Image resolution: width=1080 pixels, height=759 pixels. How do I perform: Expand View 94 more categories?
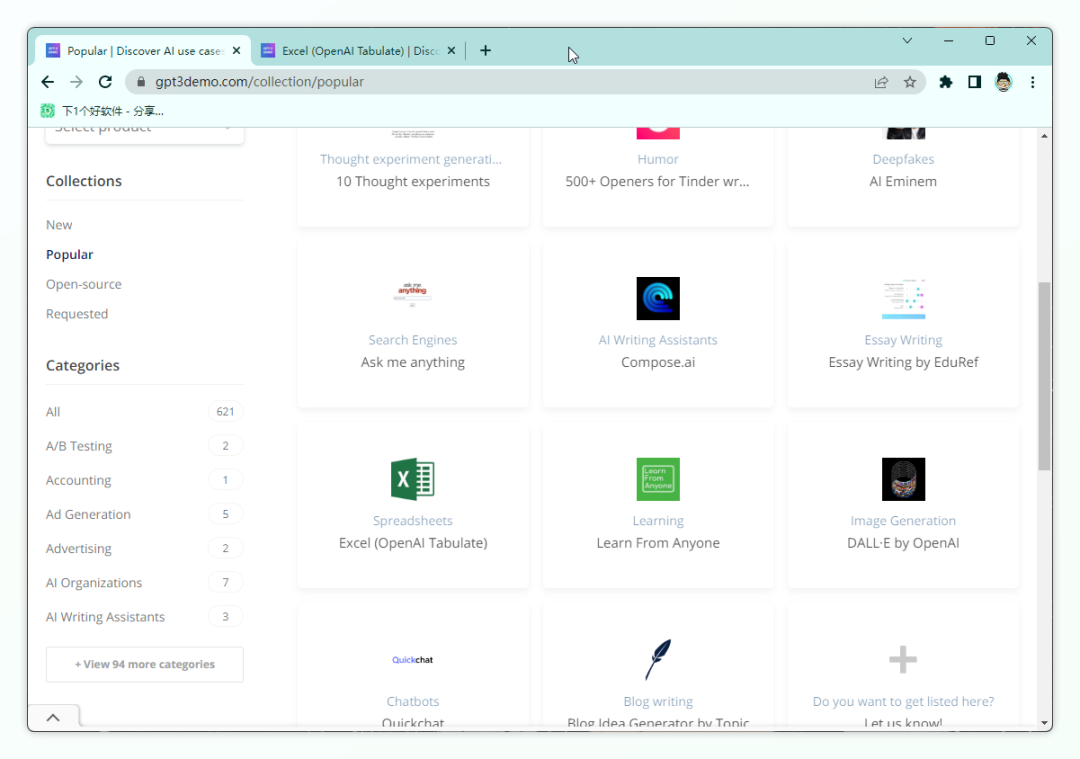145,664
